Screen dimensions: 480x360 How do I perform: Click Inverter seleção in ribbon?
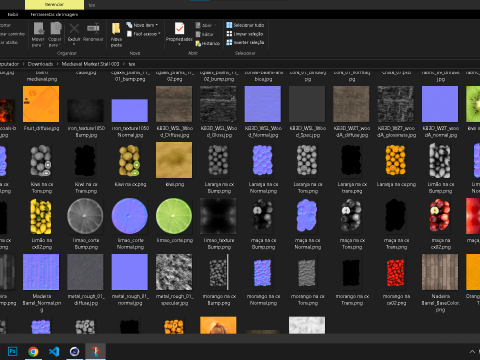245,42
